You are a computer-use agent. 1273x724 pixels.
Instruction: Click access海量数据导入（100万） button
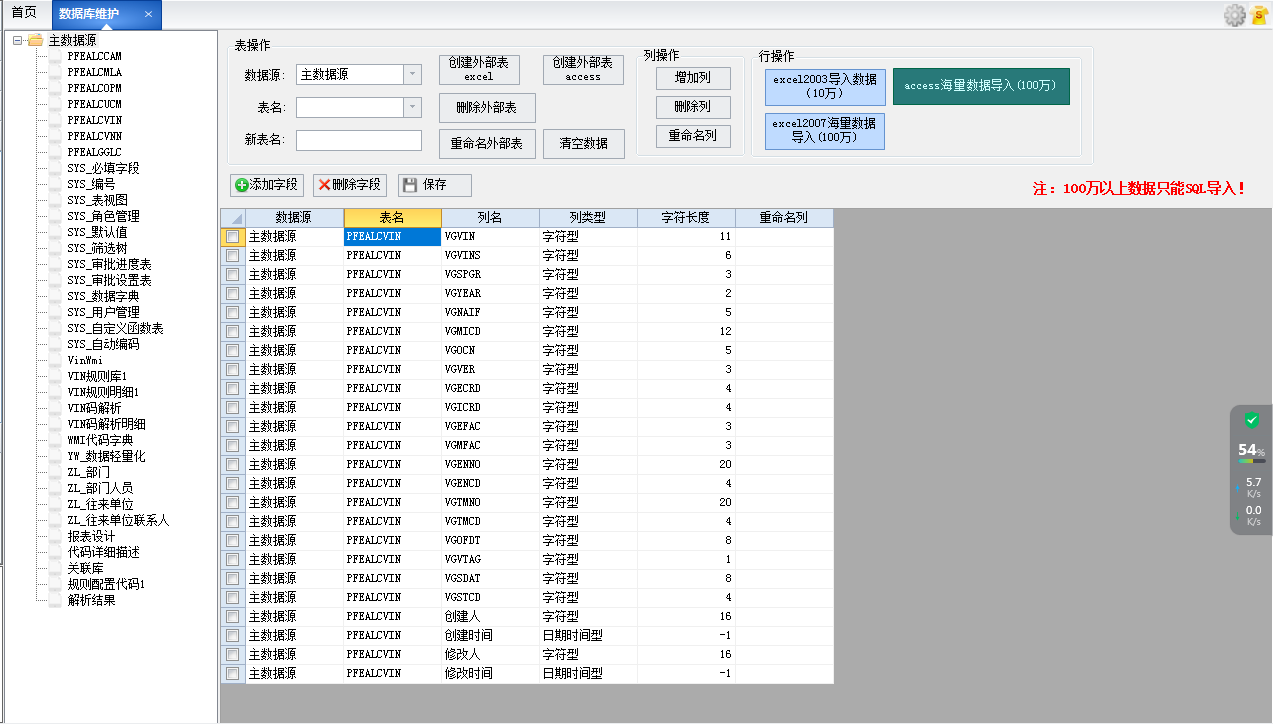tap(981, 86)
